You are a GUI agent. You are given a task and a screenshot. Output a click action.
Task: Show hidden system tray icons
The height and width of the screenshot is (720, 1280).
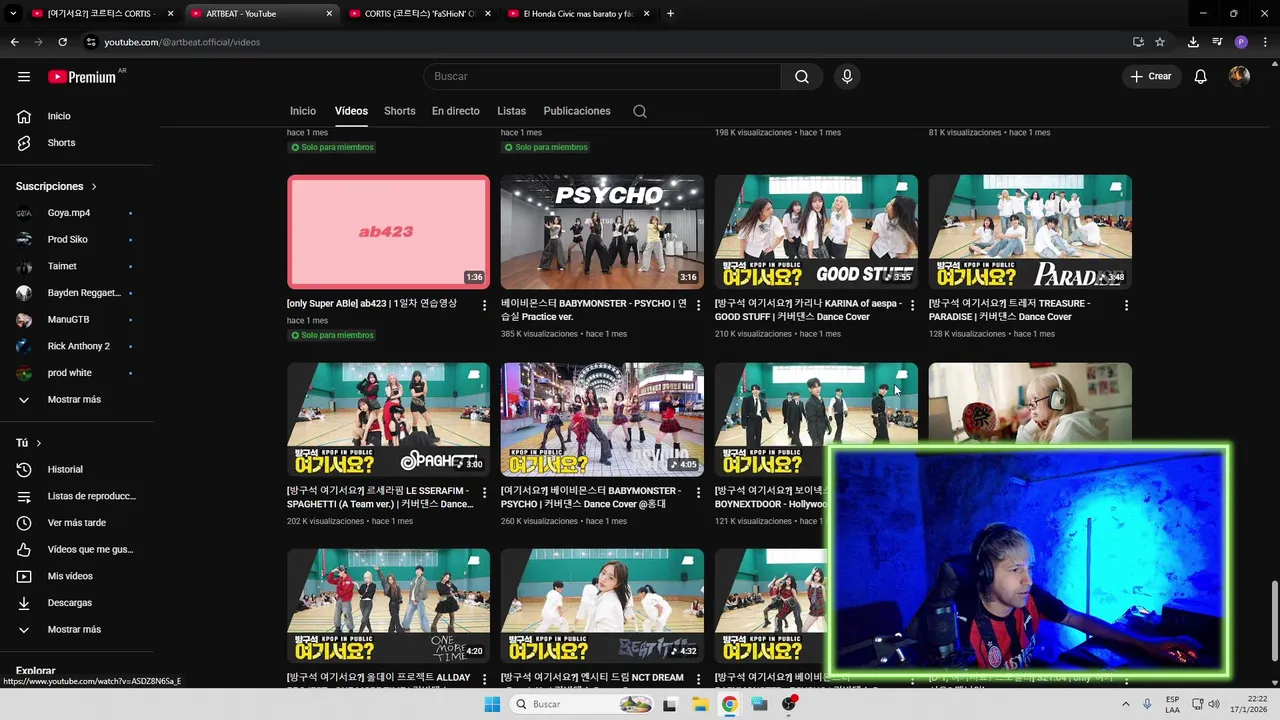coord(1126,704)
